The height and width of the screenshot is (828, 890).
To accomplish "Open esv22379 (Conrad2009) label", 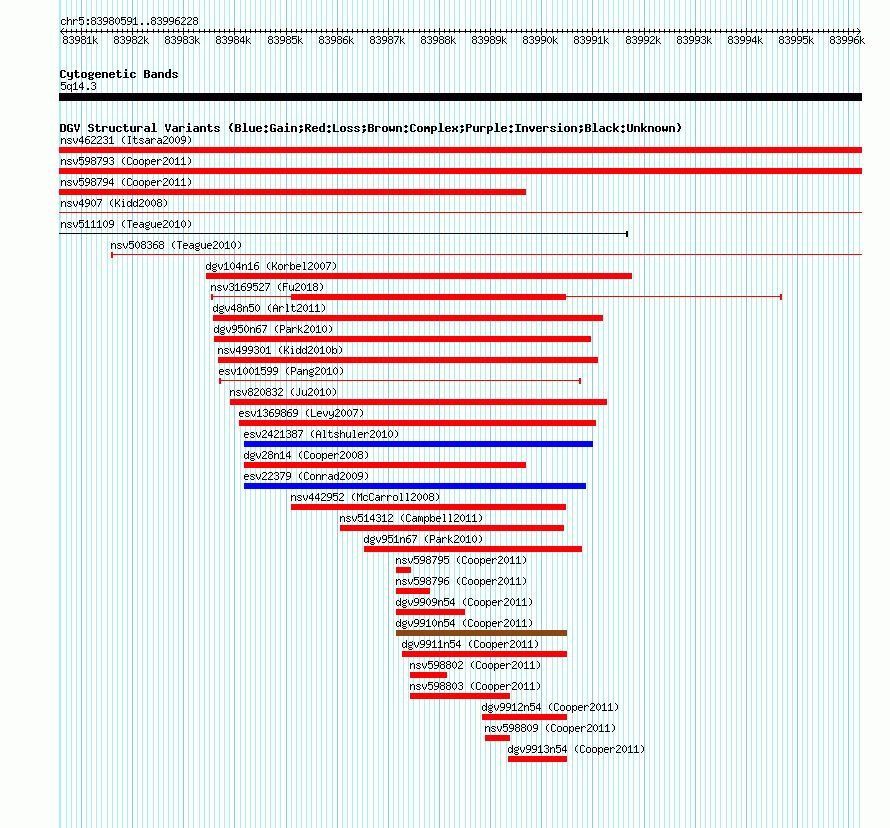I will (306, 476).
